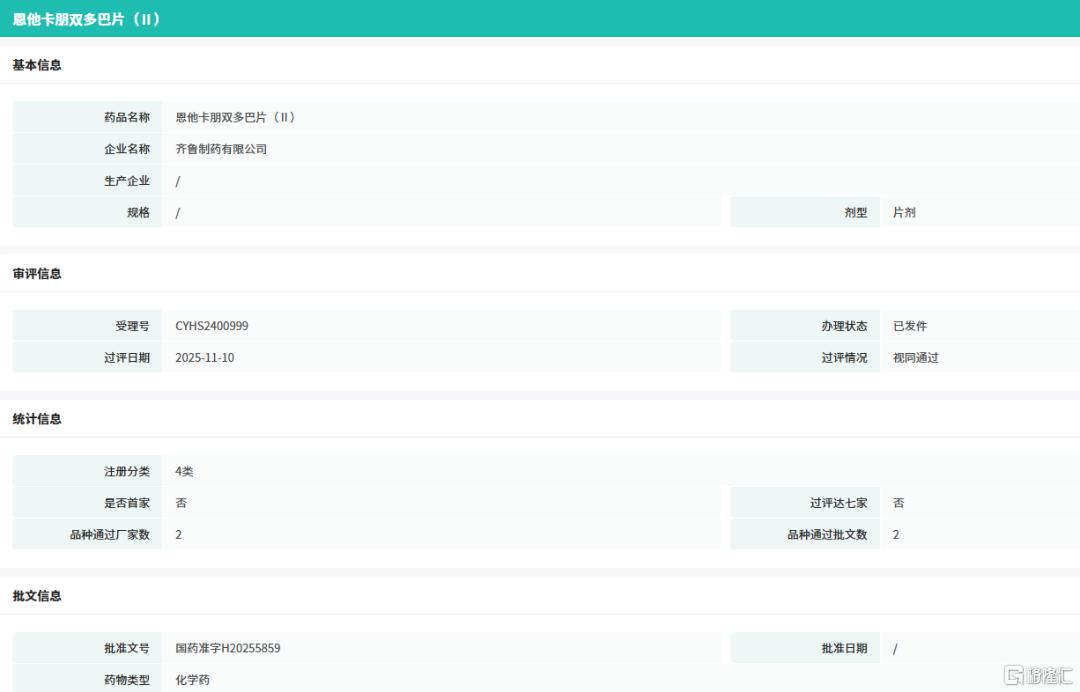This screenshot has width=1080, height=692.
Task: Click the 品种通过批文数 label
Action: (x=827, y=535)
